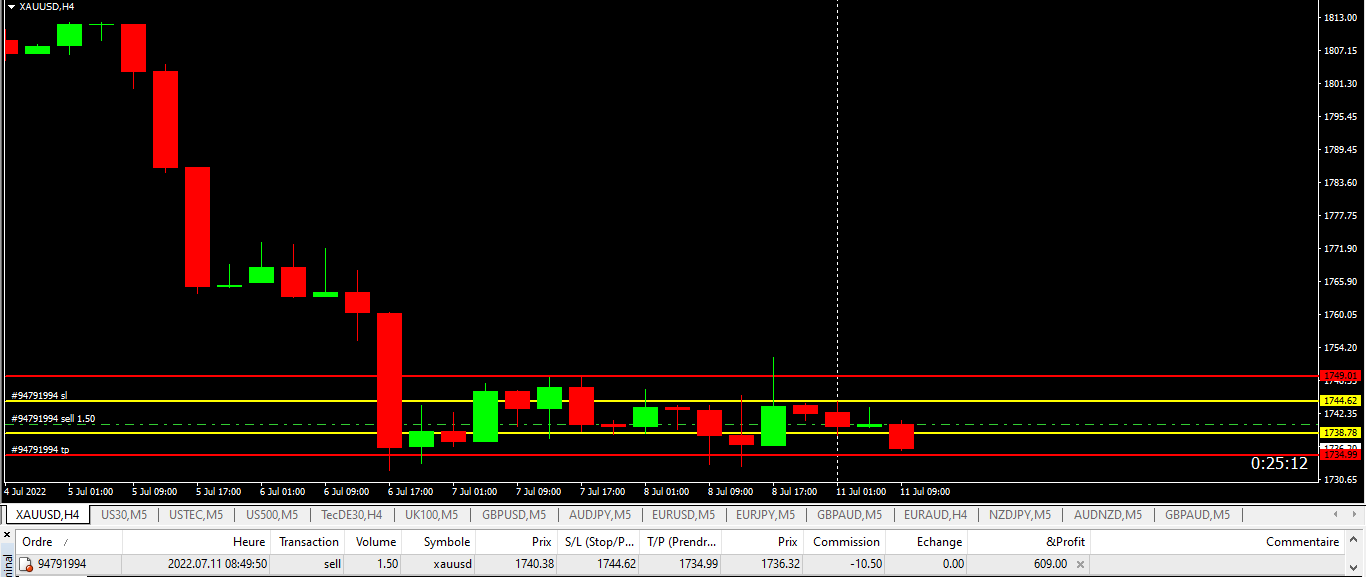
Task: Click the red 1749.01 price label
Action: pos(1340,376)
